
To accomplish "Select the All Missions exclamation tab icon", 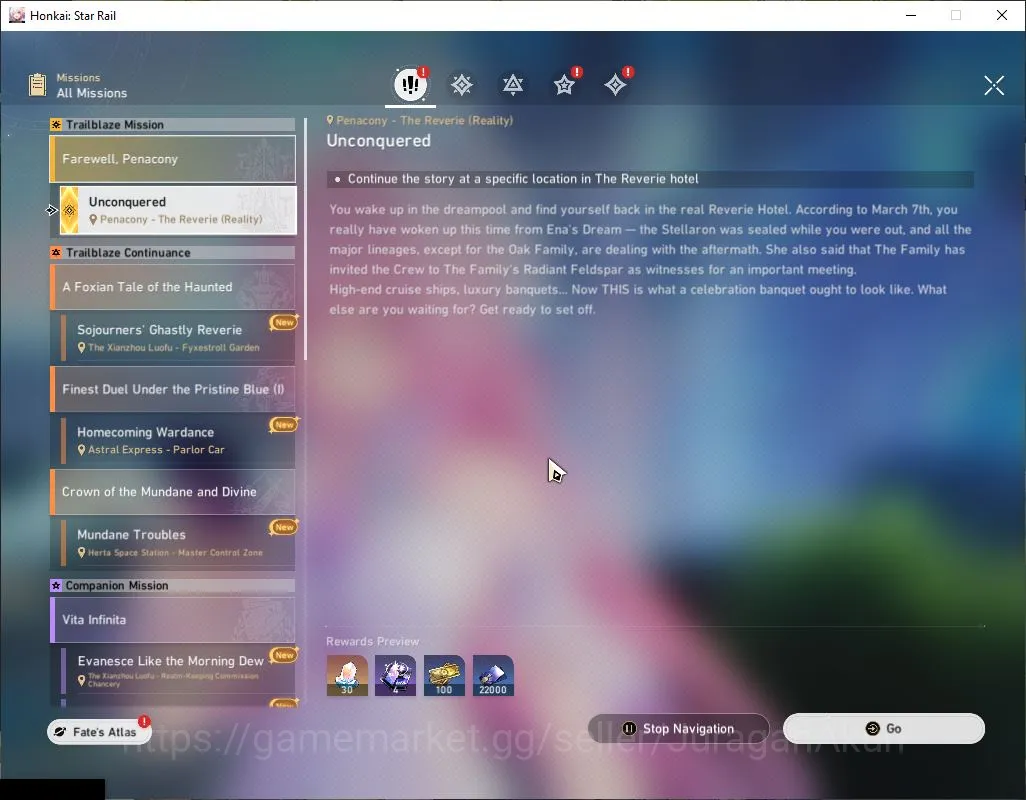I will 410,84.
